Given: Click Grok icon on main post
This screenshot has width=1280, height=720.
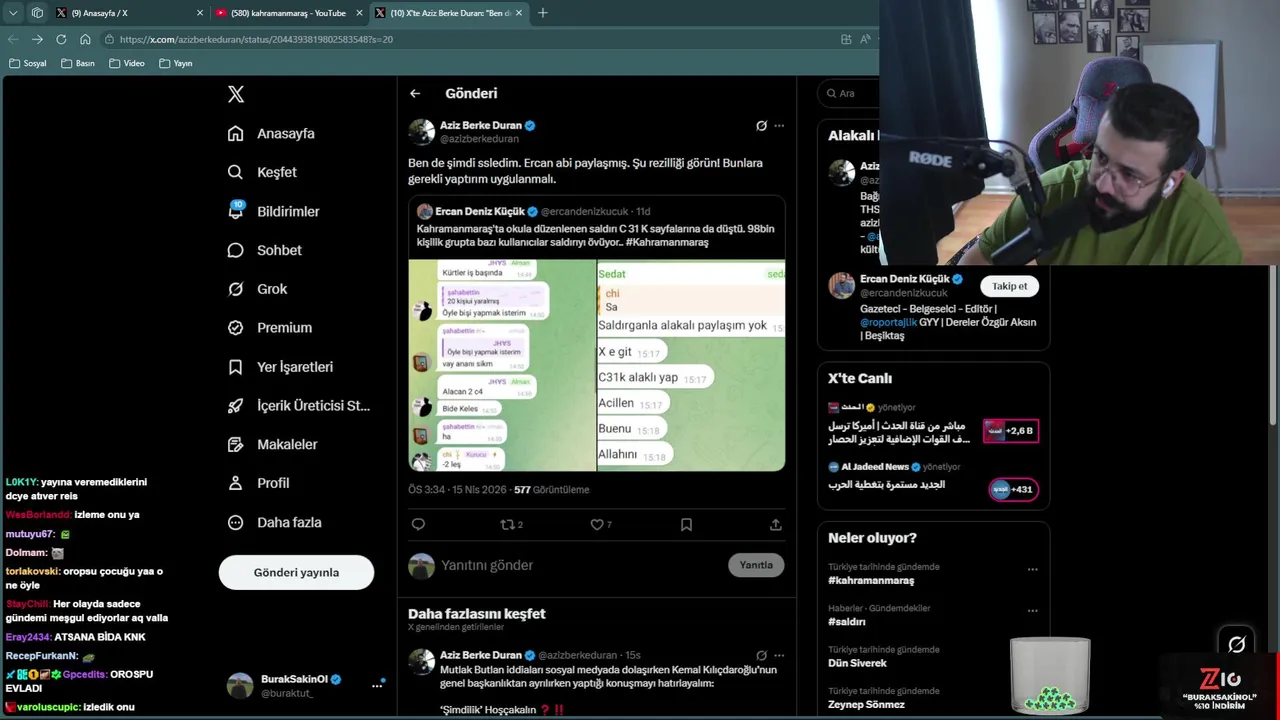Looking at the screenshot, I should 761,126.
